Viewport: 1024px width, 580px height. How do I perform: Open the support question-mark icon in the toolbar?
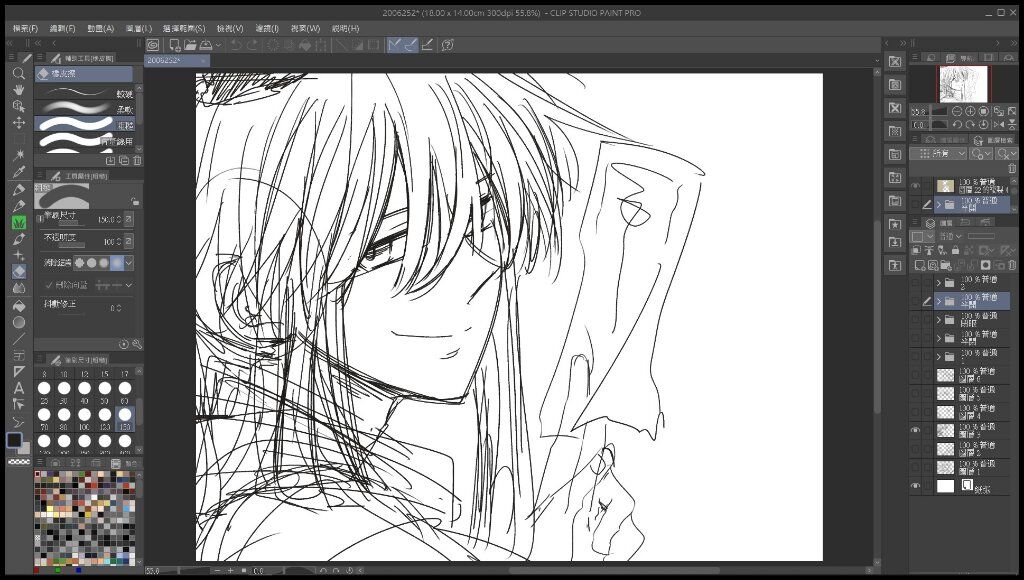(x=448, y=45)
